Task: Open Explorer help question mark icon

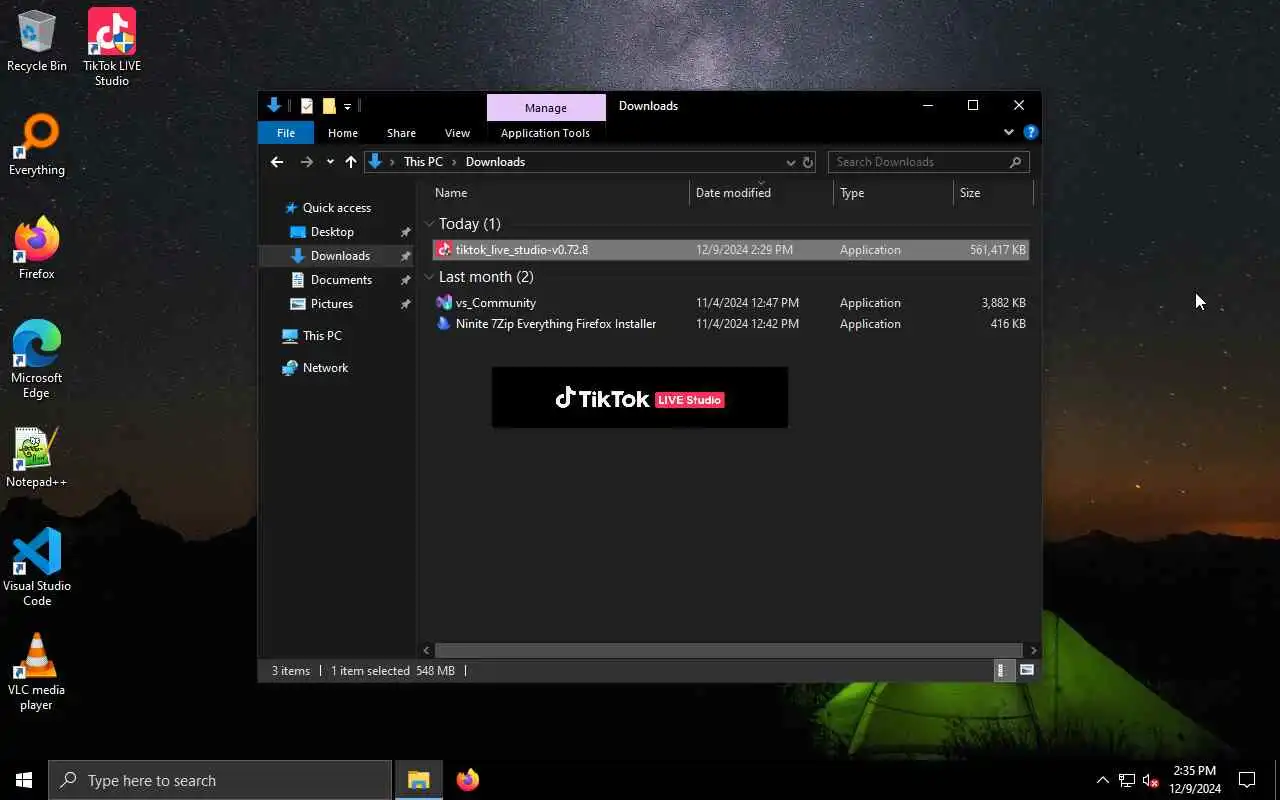Action: [1031, 132]
